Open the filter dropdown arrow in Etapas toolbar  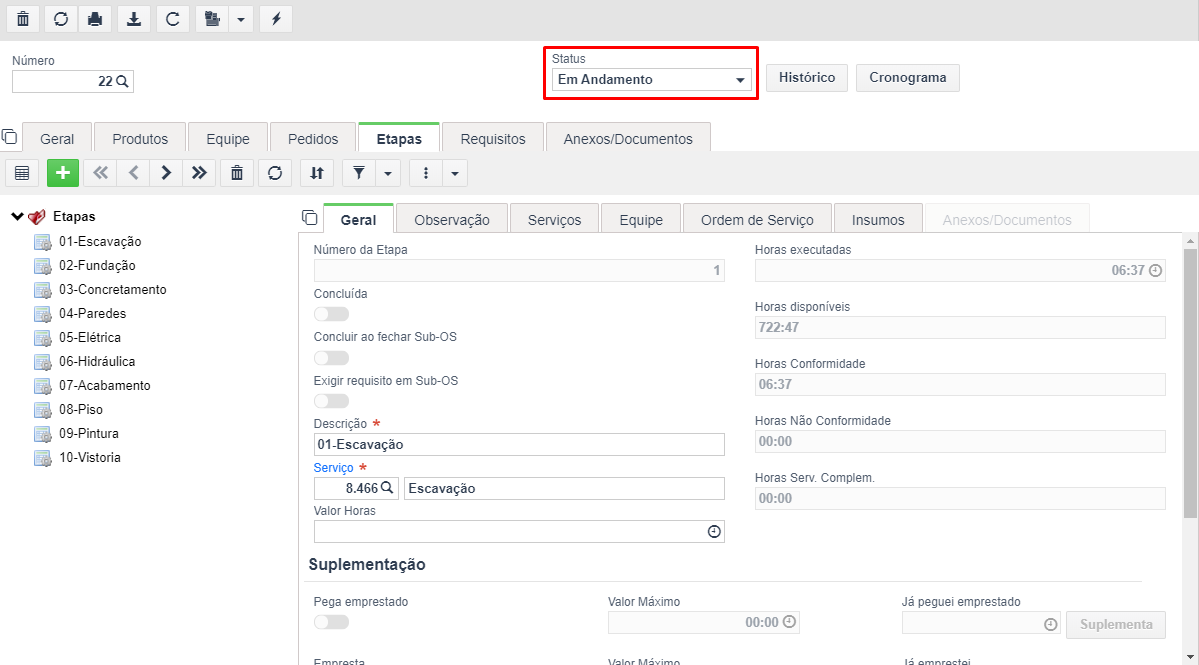click(x=388, y=173)
